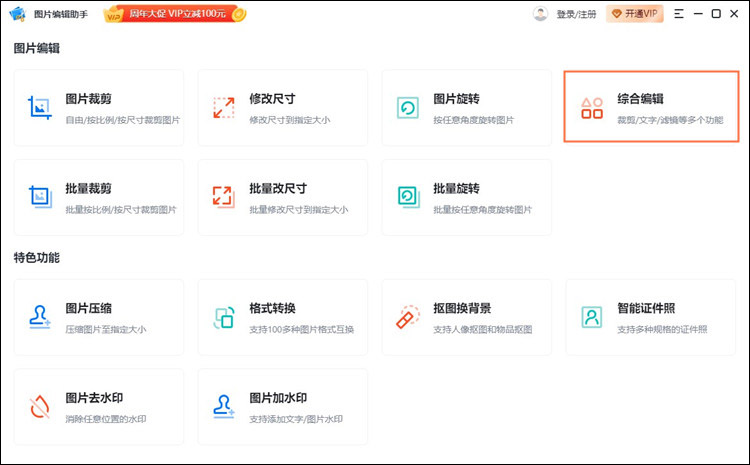The width and height of the screenshot is (750, 465).
Task: Click text 支持人像抠图和物品抠图
Action: (483, 329)
